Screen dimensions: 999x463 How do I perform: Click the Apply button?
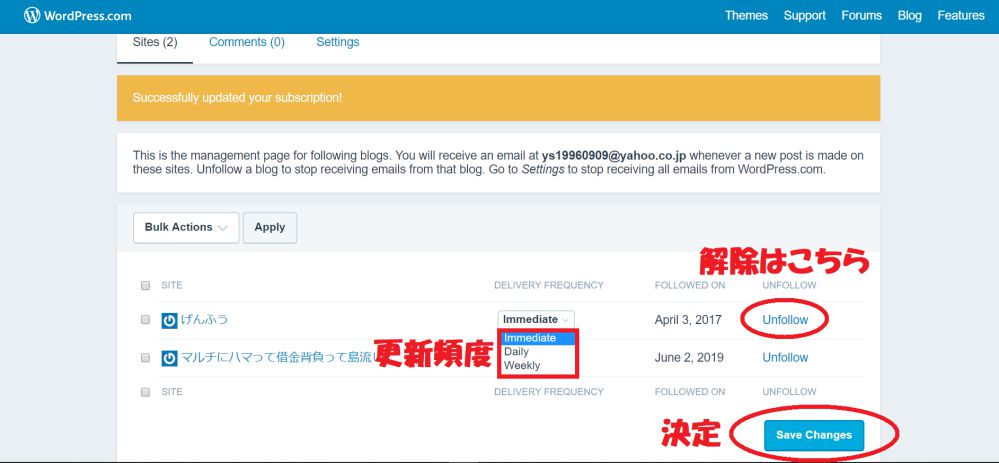(x=270, y=227)
